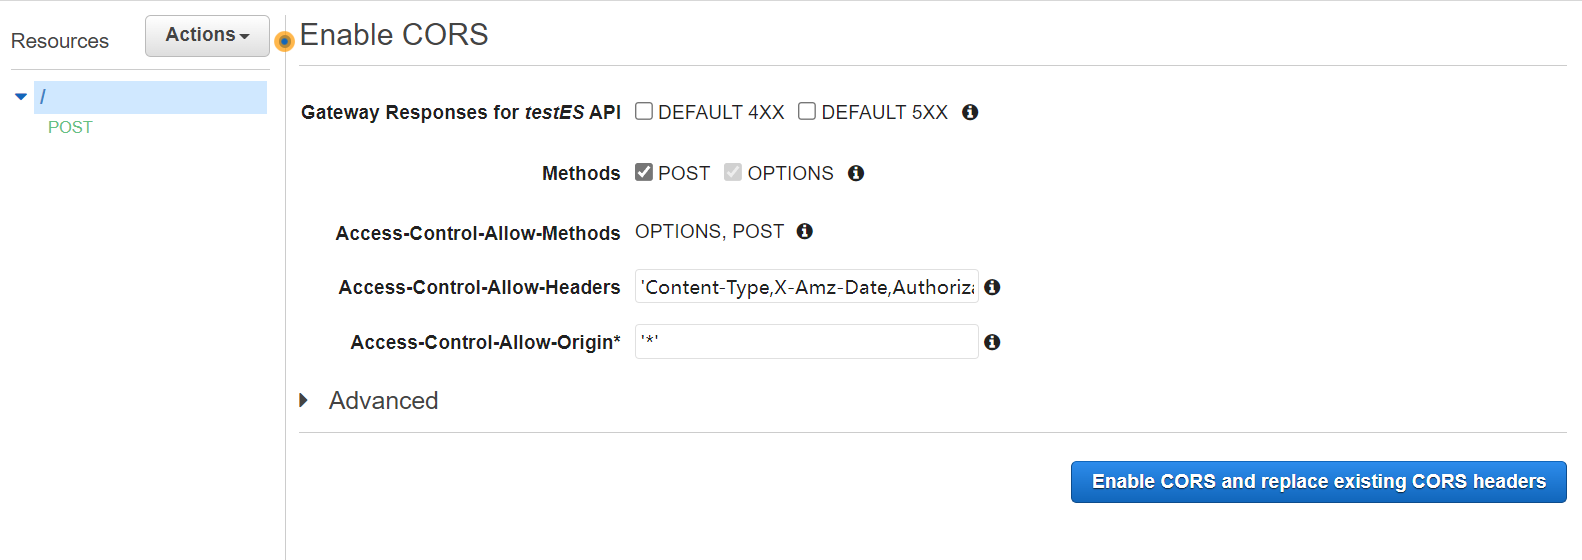Select the POST method under root

[x=70, y=127]
